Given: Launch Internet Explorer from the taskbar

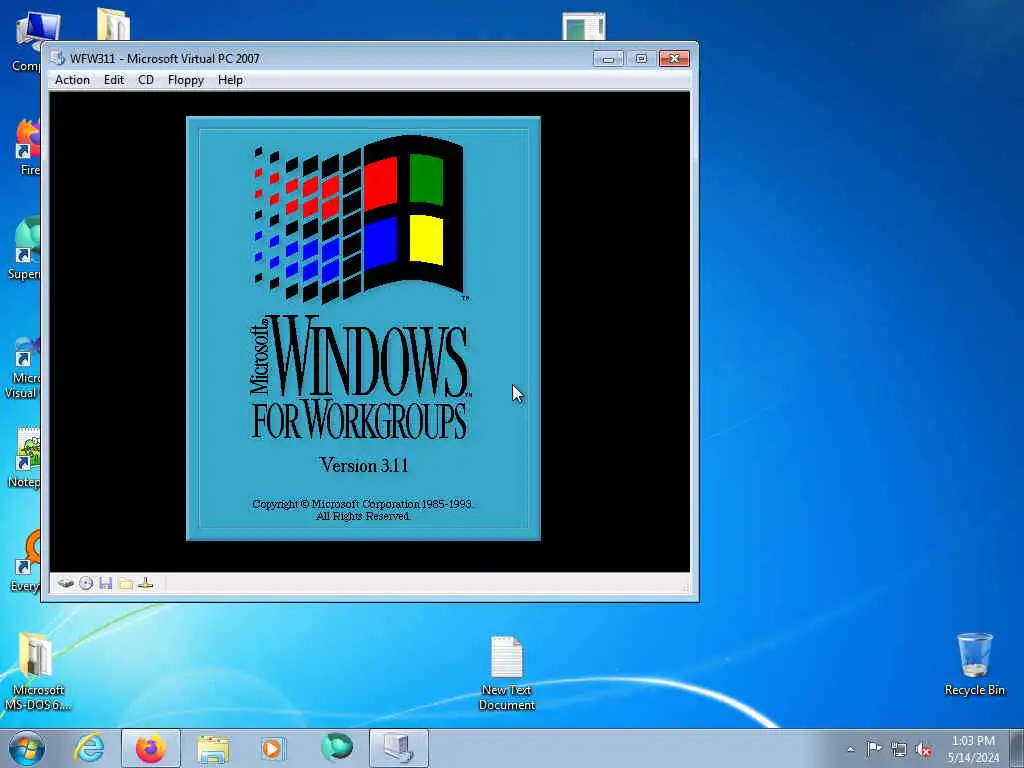Looking at the screenshot, I should coord(89,748).
